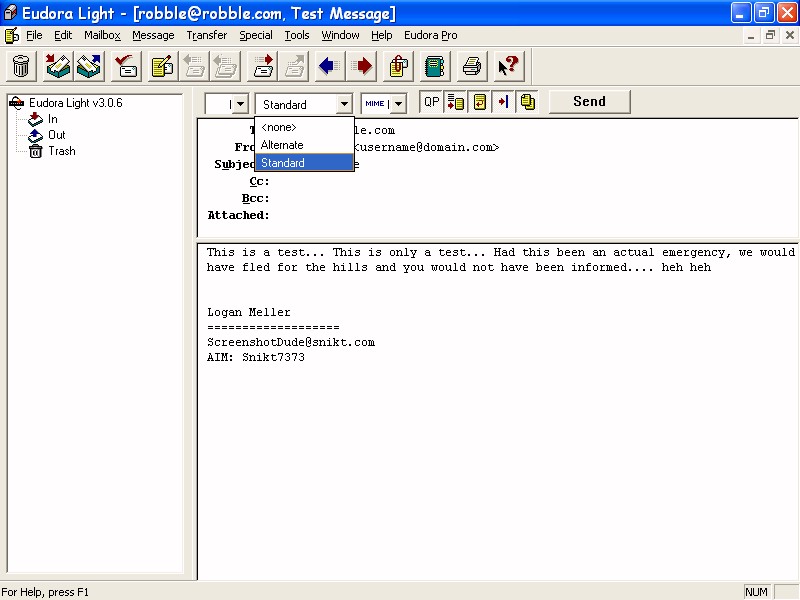Image resolution: width=800 pixels, height=600 pixels.
Task: Activate context help pointer icon
Action: pyautogui.click(x=509, y=66)
